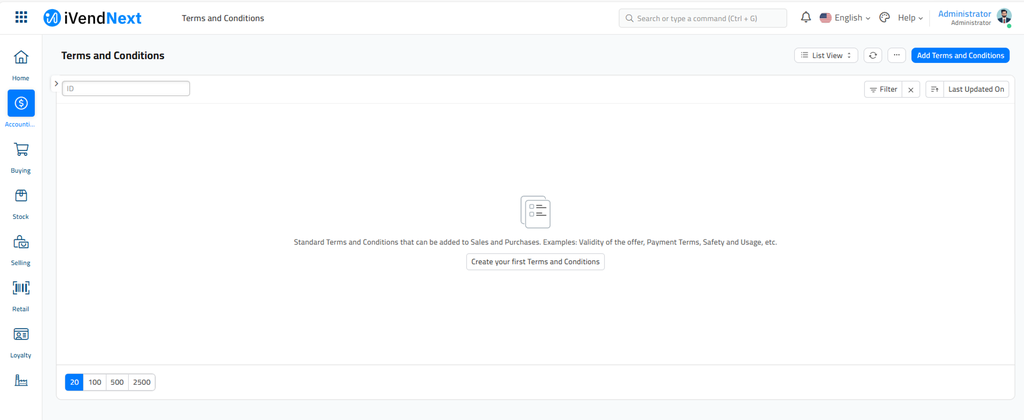This screenshot has width=1024, height=420.
Task: Open the three-dot more menu
Action: pos(897,56)
